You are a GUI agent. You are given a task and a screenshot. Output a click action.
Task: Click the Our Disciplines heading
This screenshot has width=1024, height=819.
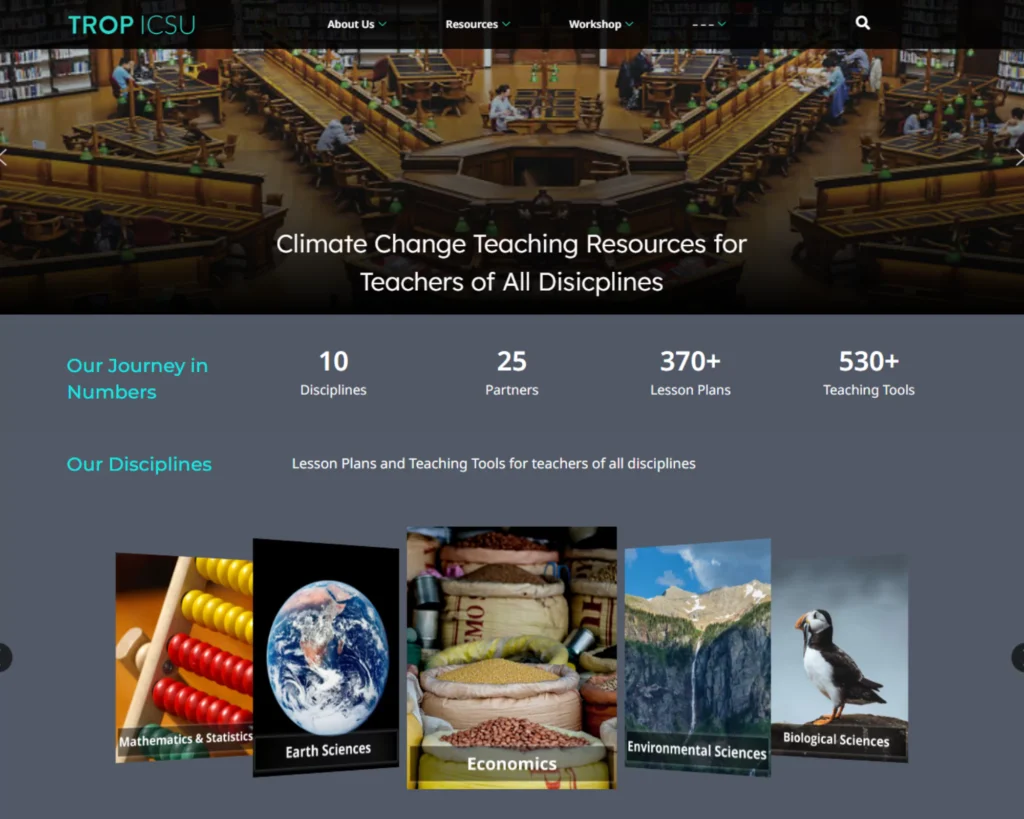(x=139, y=464)
